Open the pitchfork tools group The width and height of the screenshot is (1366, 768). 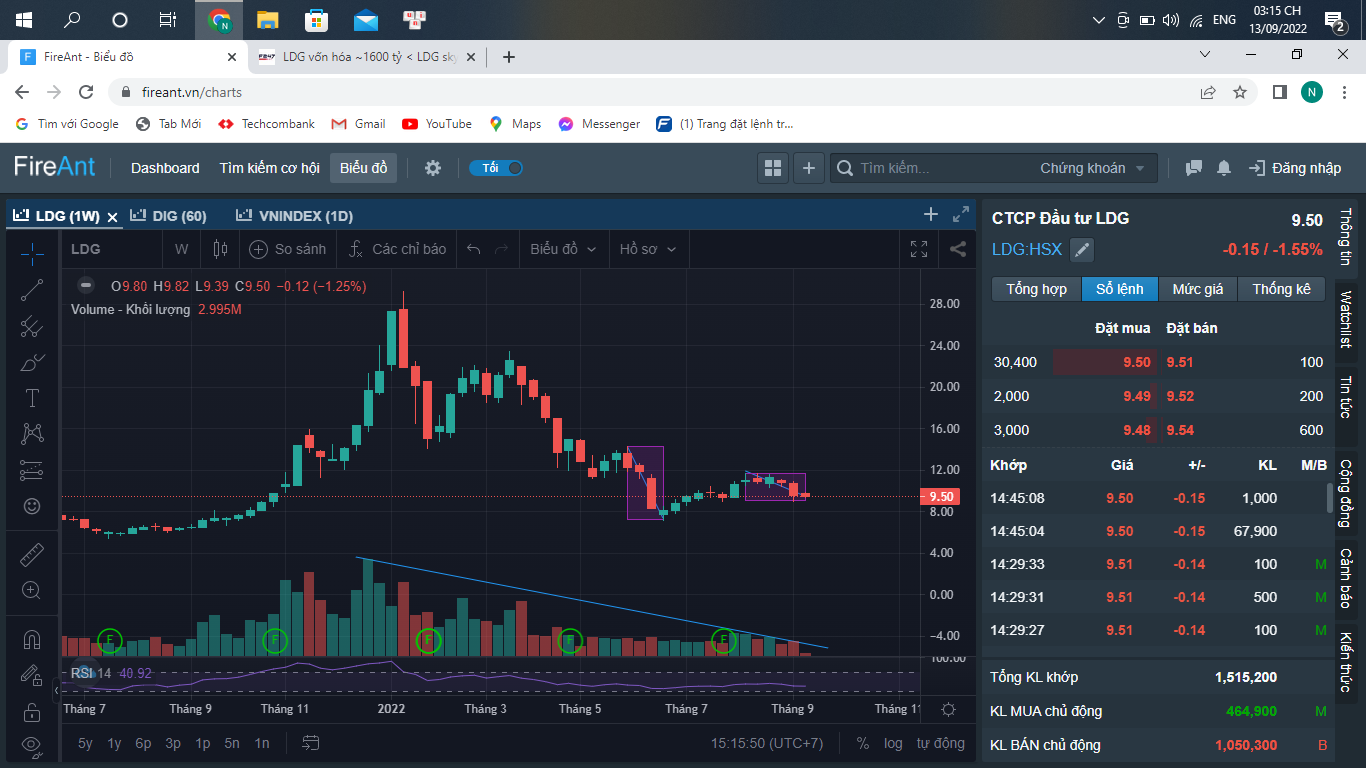point(32,326)
